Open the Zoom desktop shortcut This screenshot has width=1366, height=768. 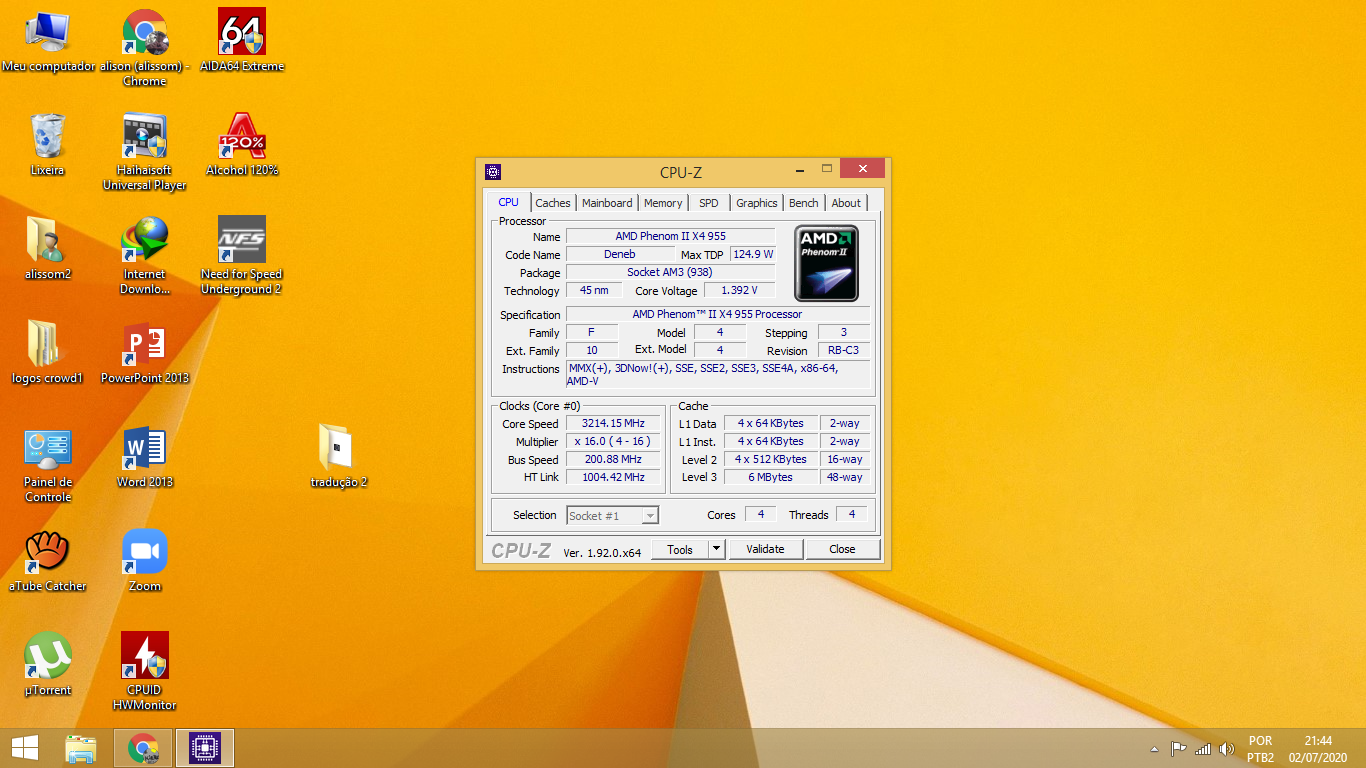click(x=145, y=562)
